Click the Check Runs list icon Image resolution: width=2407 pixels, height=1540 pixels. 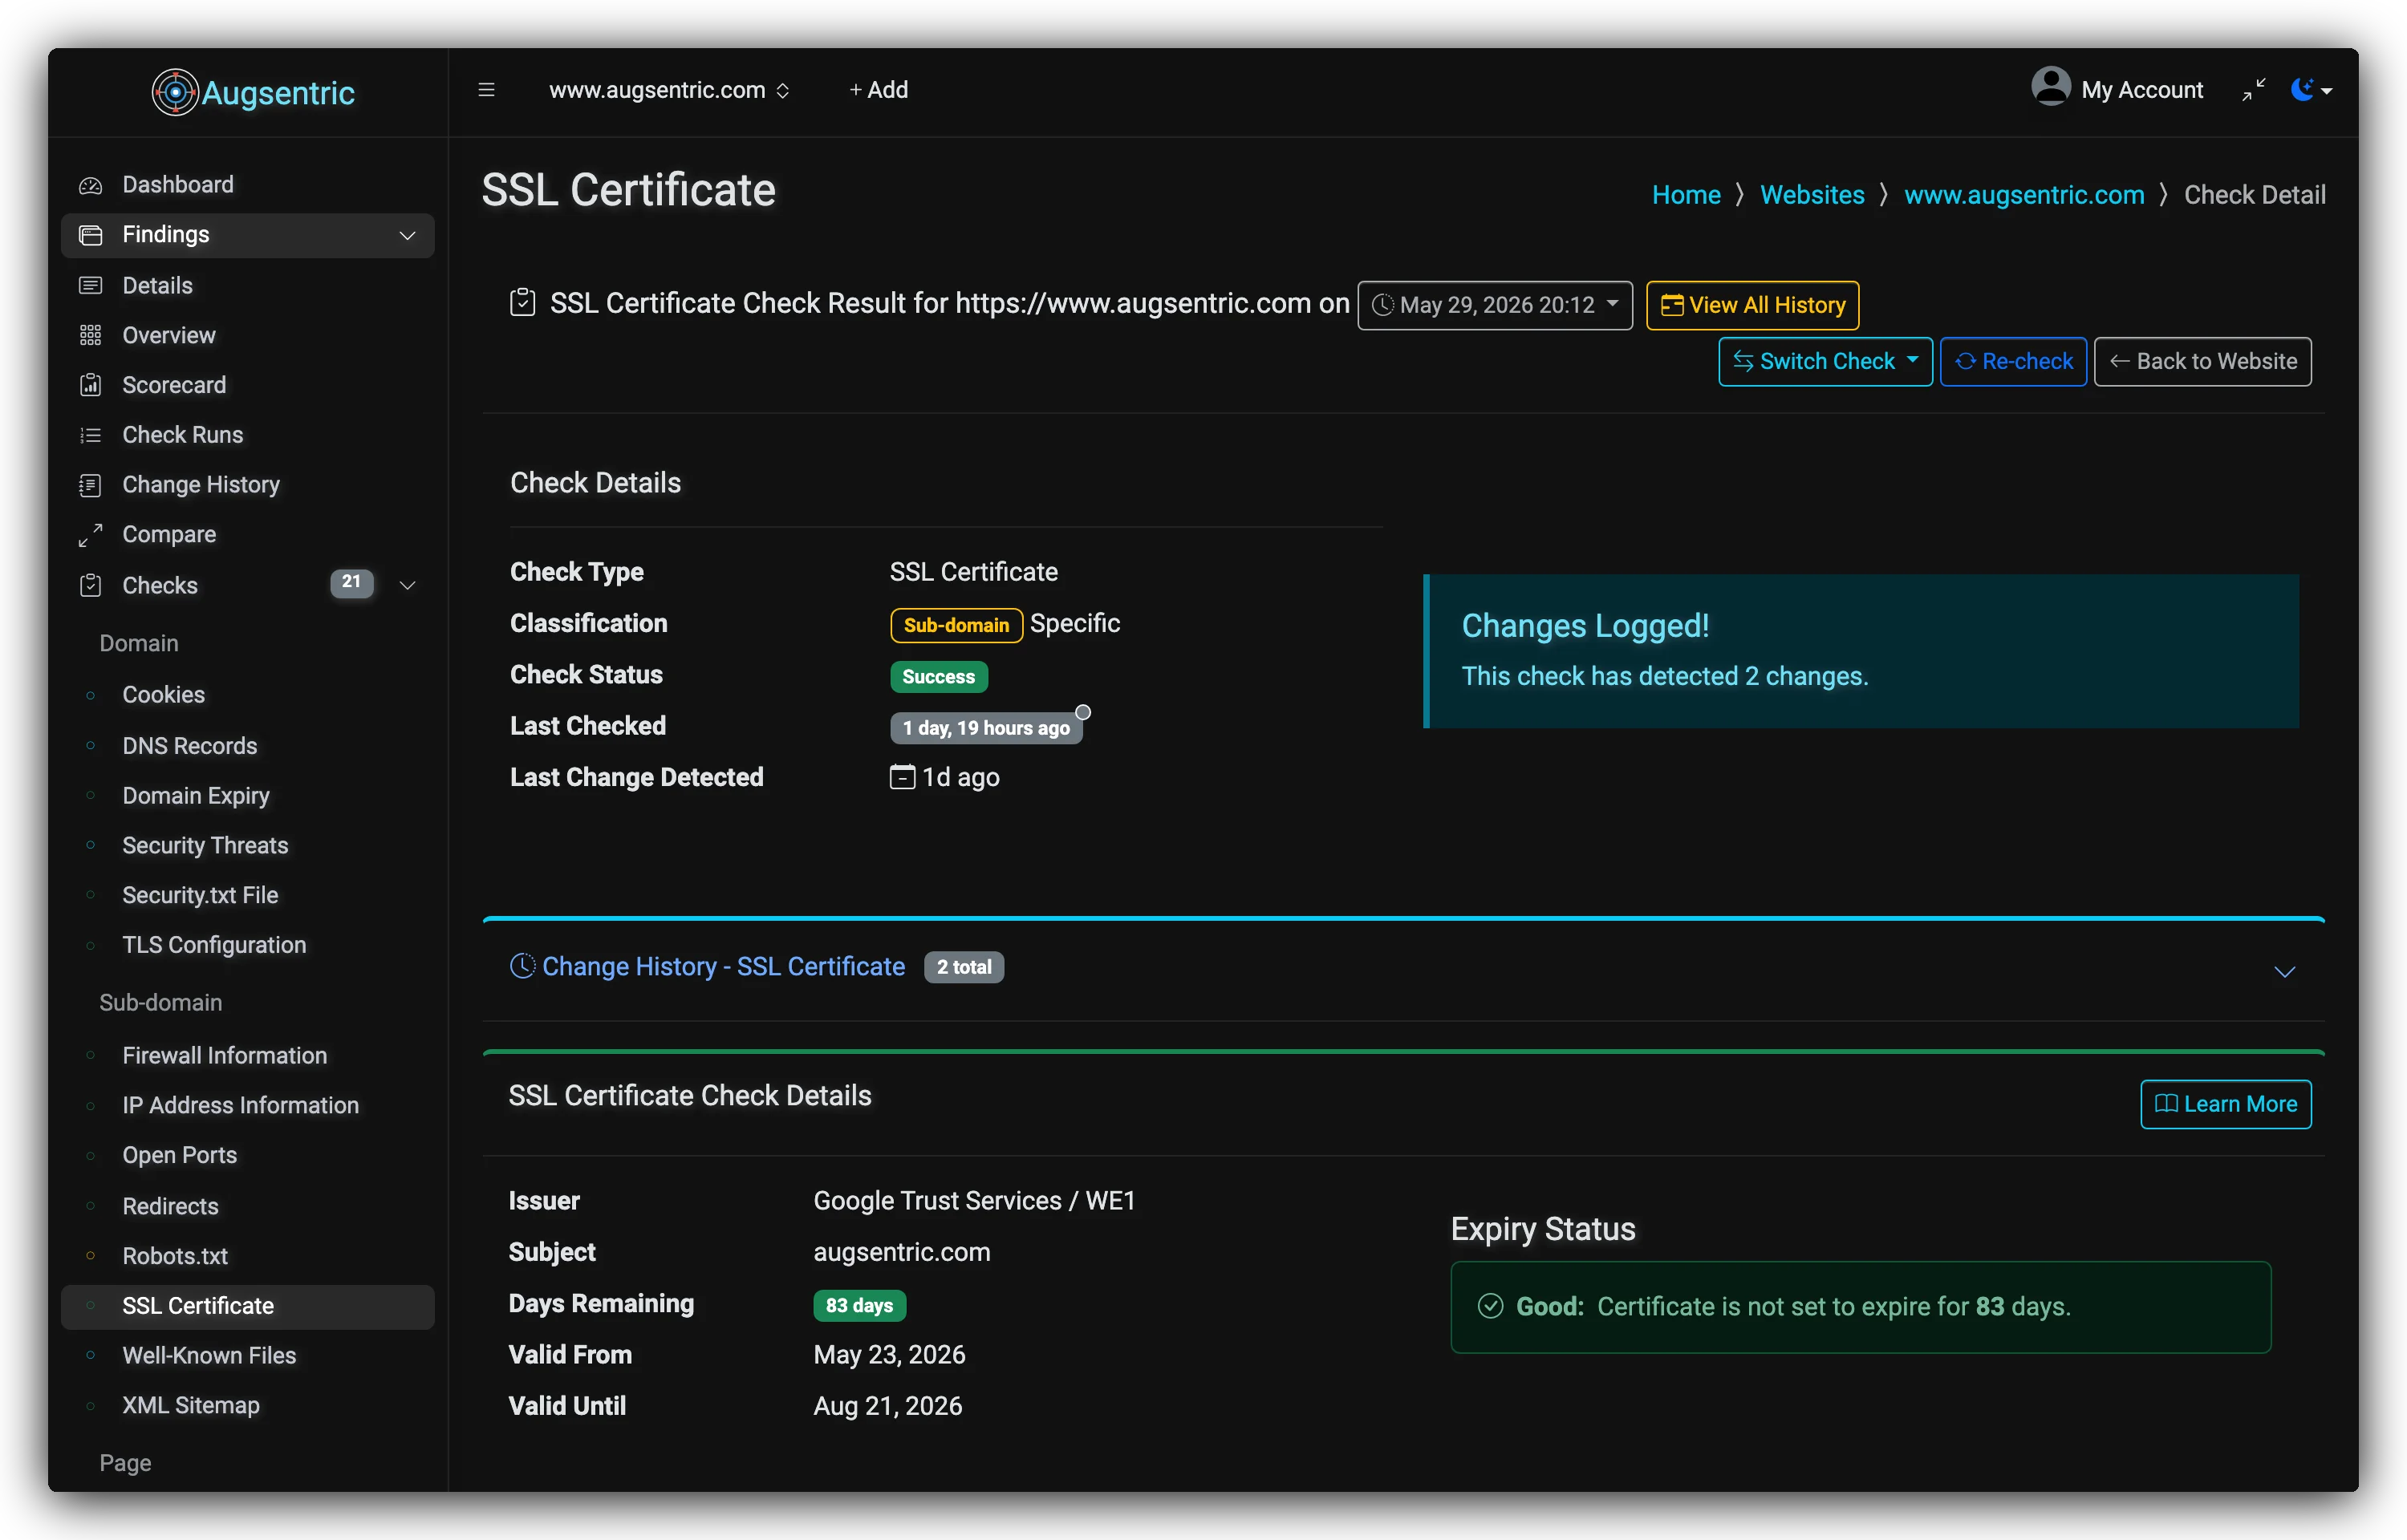pyautogui.click(x=91, y=435)
